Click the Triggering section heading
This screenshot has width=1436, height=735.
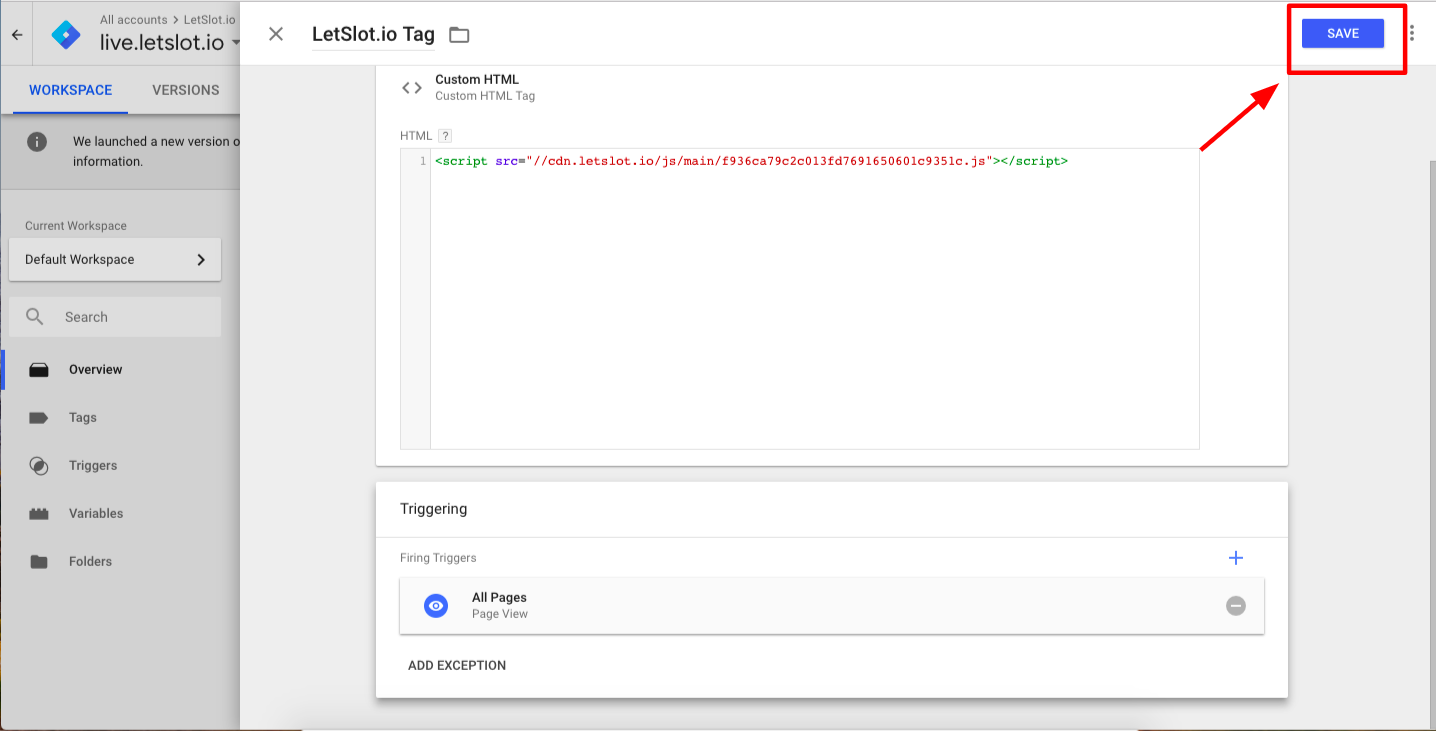434,509
